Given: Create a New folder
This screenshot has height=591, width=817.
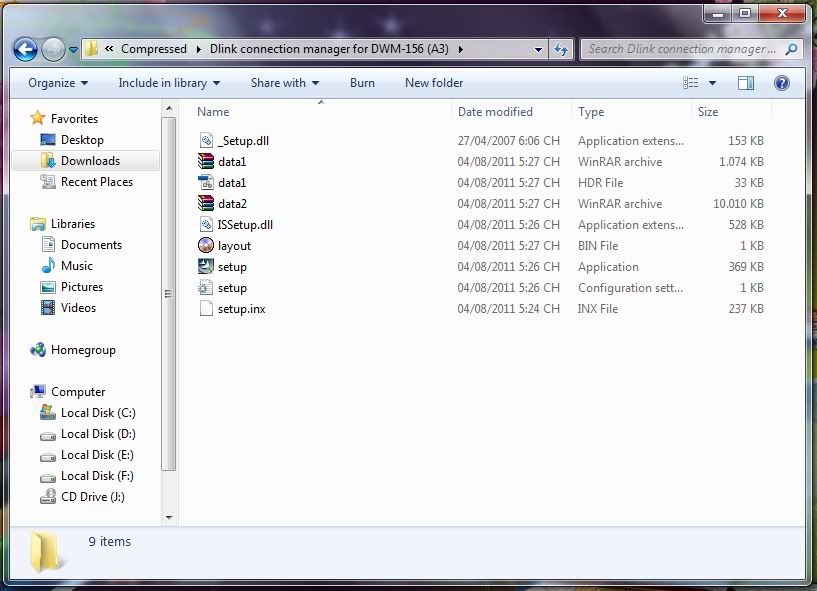Looking at the screenshot, I should (x=434, y=83).
